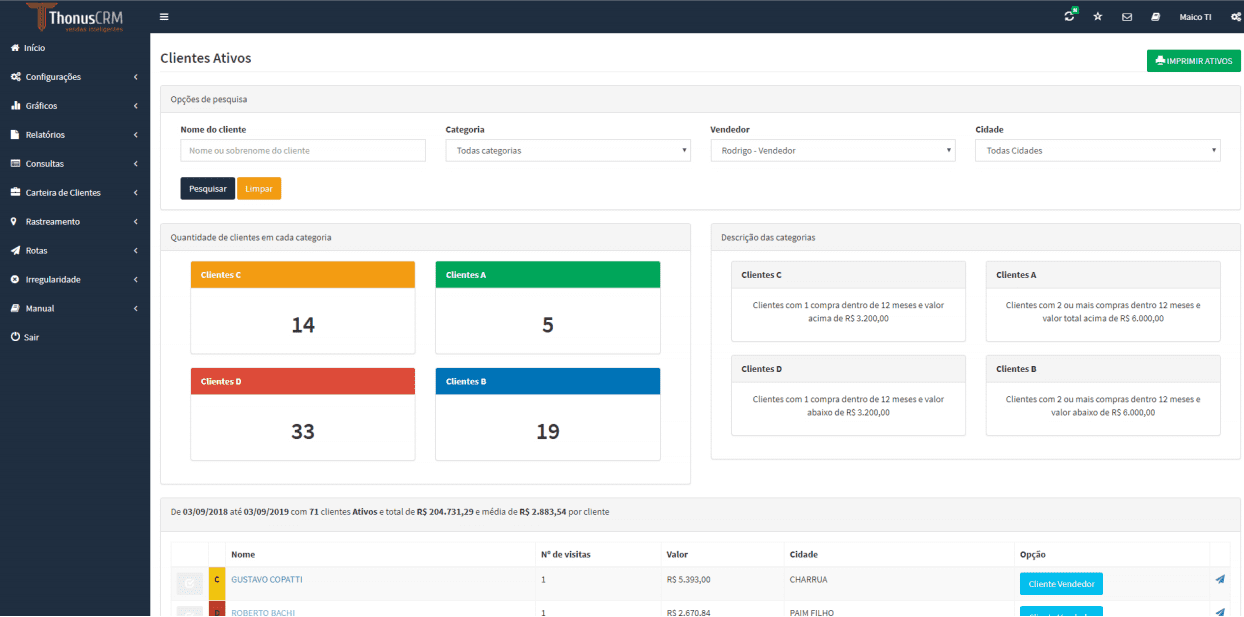
Task: Click the Clientes B count 19
Action: pos(548,432)
